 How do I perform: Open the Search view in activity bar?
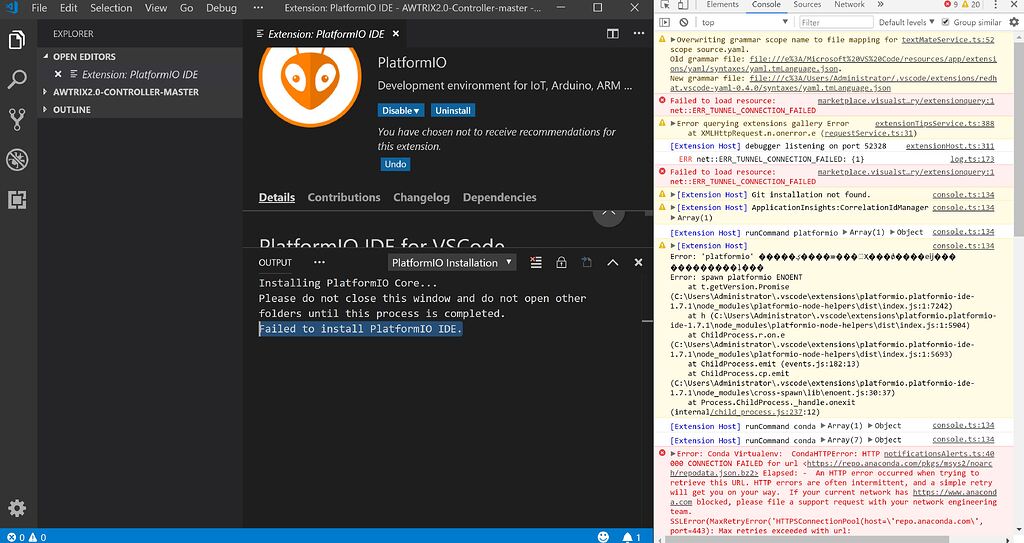pyautogui.click(x=17, y=80)
